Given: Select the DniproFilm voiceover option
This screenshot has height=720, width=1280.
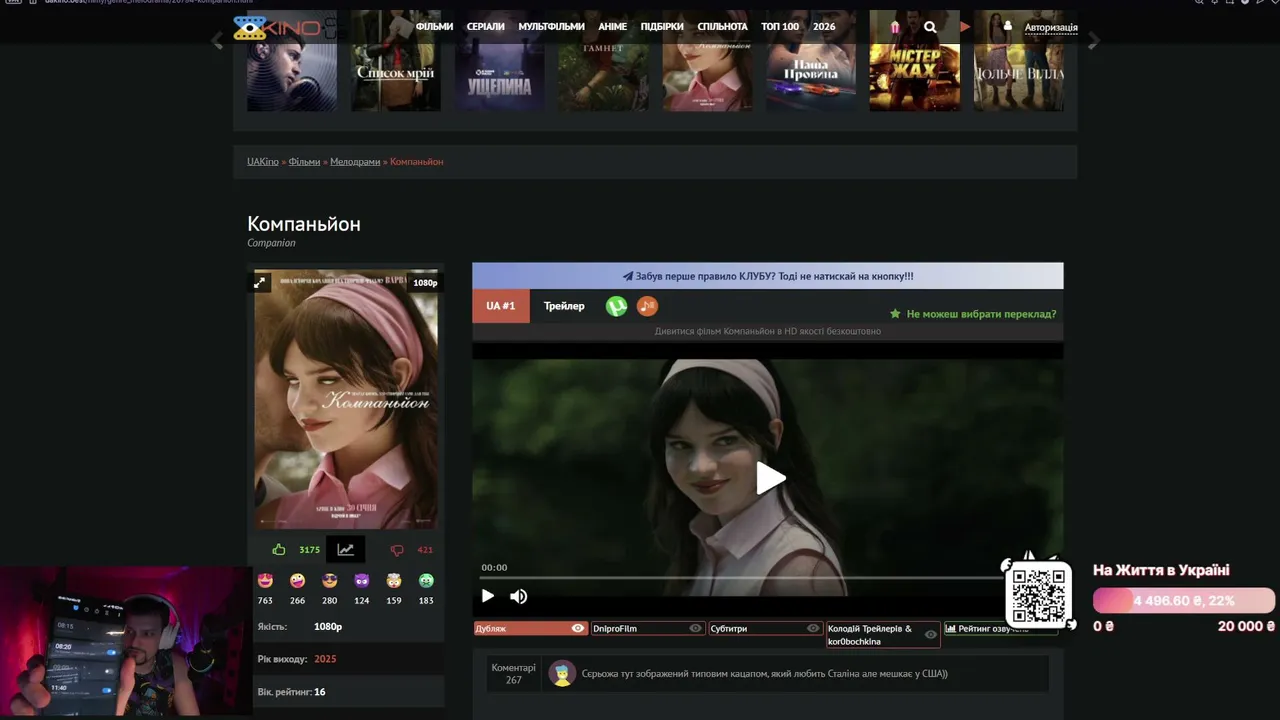Looking at the screenshot, I should (648, 628).
